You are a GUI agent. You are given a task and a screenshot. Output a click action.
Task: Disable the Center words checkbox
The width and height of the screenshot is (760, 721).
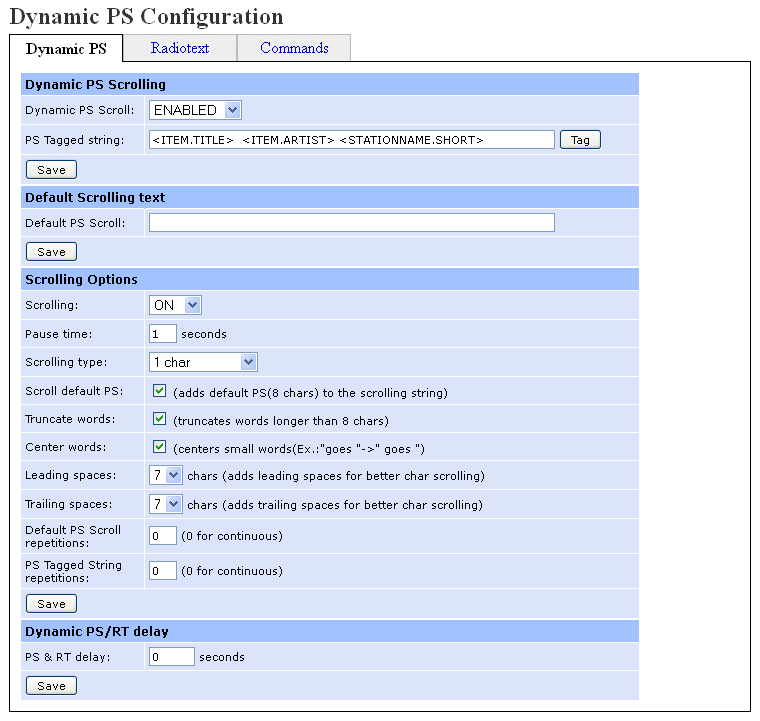pyautogui.click(x=159, y=447)
